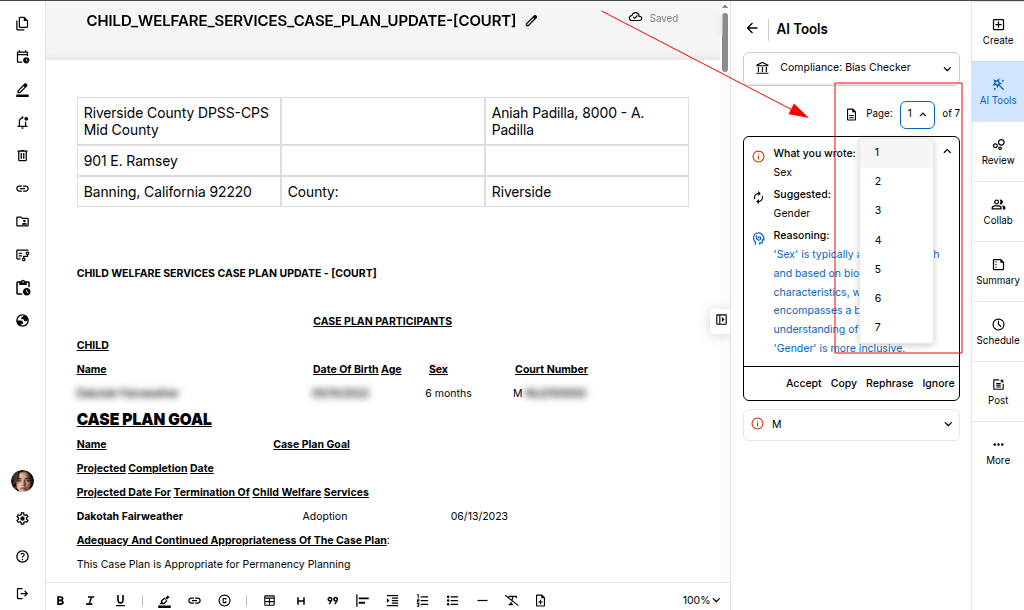Go back using AI Tools arrow
Screen dimensions: 1024x610
tap(752, 29)
